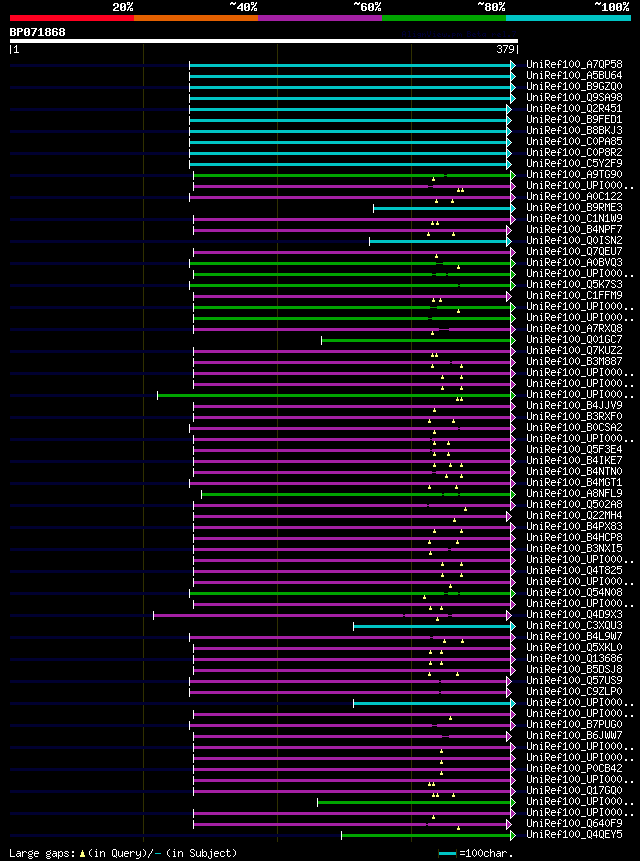Click the UniRef100_Q22MH4 label

[x=574, y=515]
